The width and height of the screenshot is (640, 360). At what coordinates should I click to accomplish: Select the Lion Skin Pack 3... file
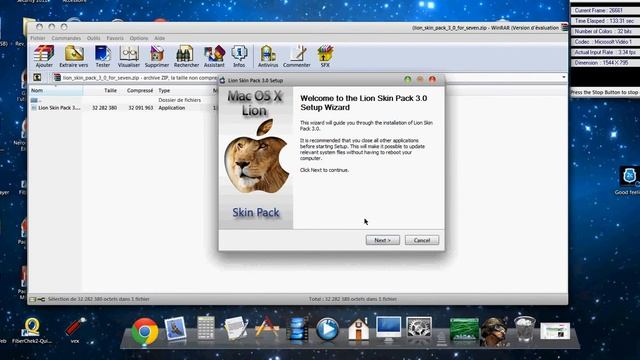point(56,108)
